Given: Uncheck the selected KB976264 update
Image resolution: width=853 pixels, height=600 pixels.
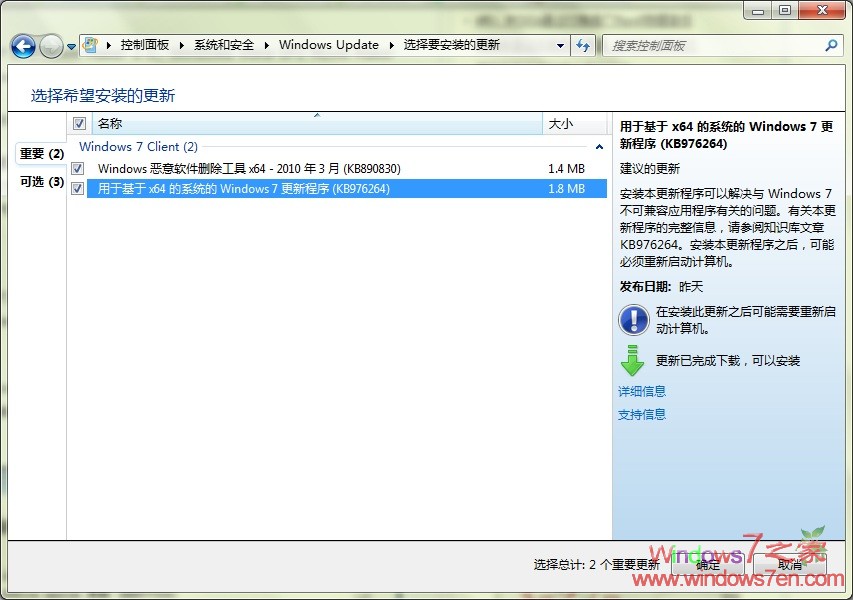Looking at the screenshot, I should pyautogui.click(x=78, y=188).
